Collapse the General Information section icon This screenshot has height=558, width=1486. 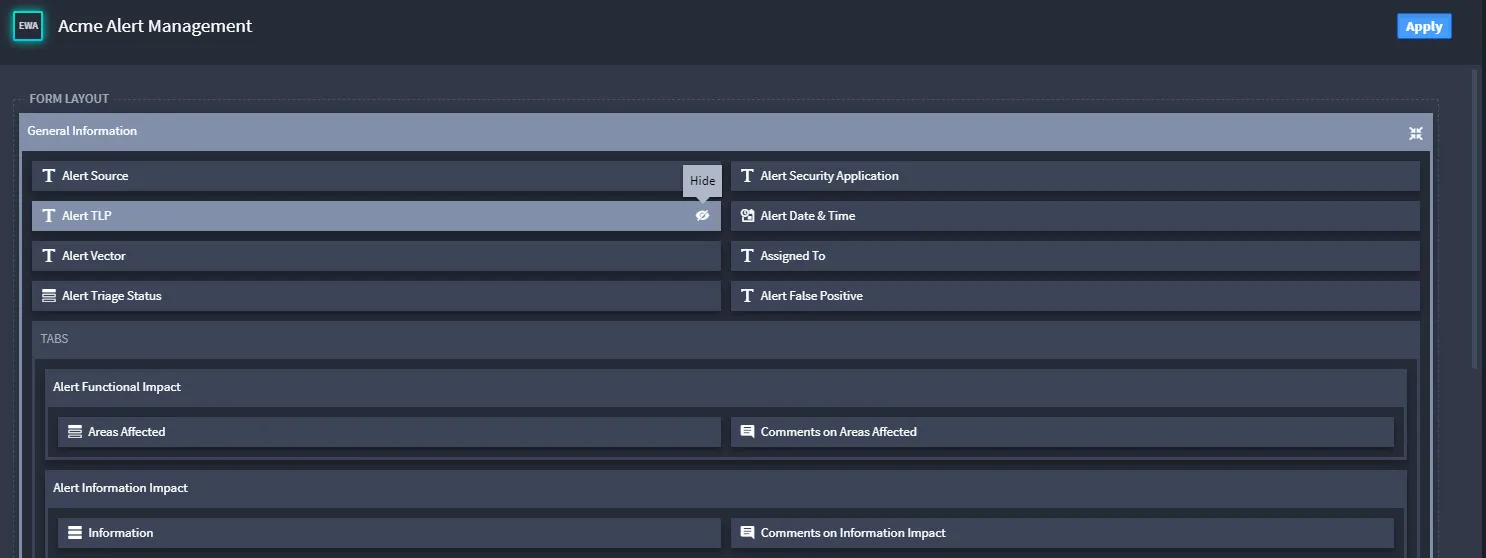tap(1415, 133)
